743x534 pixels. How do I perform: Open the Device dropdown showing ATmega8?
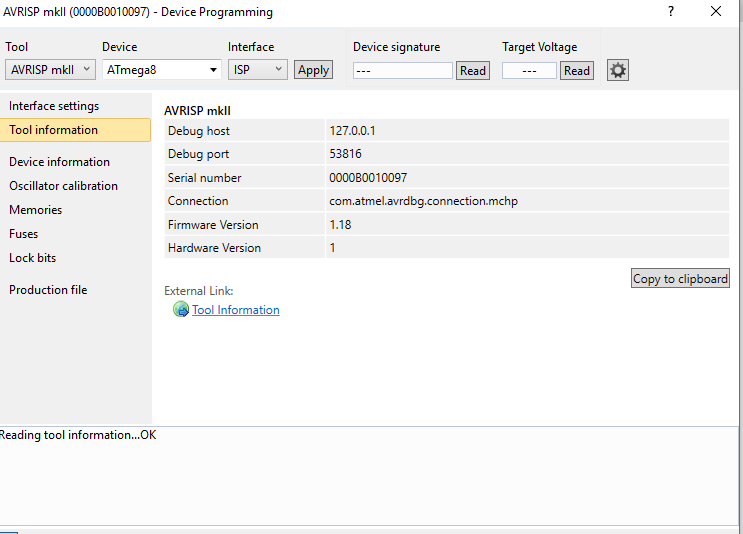point(162,70)
